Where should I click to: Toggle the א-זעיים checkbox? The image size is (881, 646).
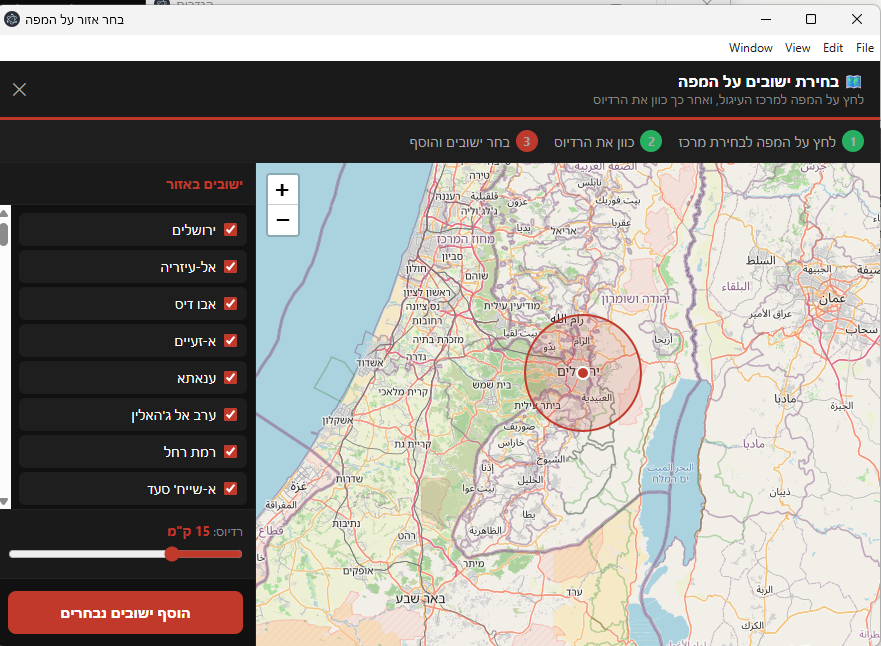pos(230,340)
